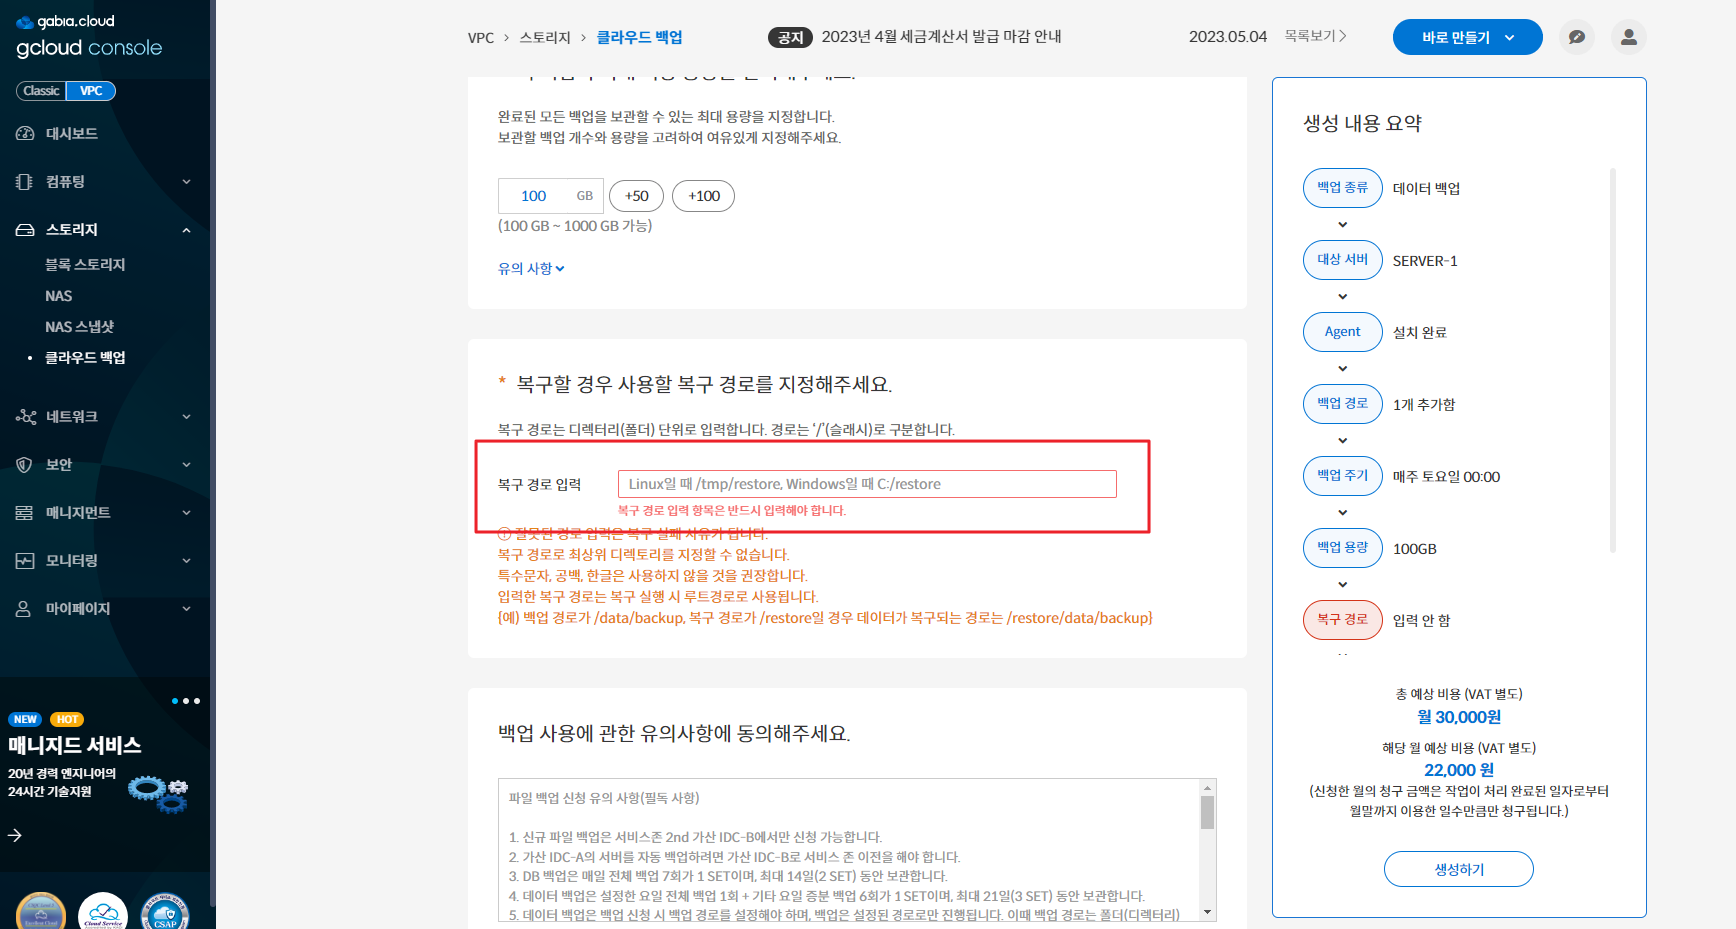Expand the 네트워크 menu chevron
The height and width of the screenshot is (929, 1736).
pyautogui.click(x=186, y=417)
